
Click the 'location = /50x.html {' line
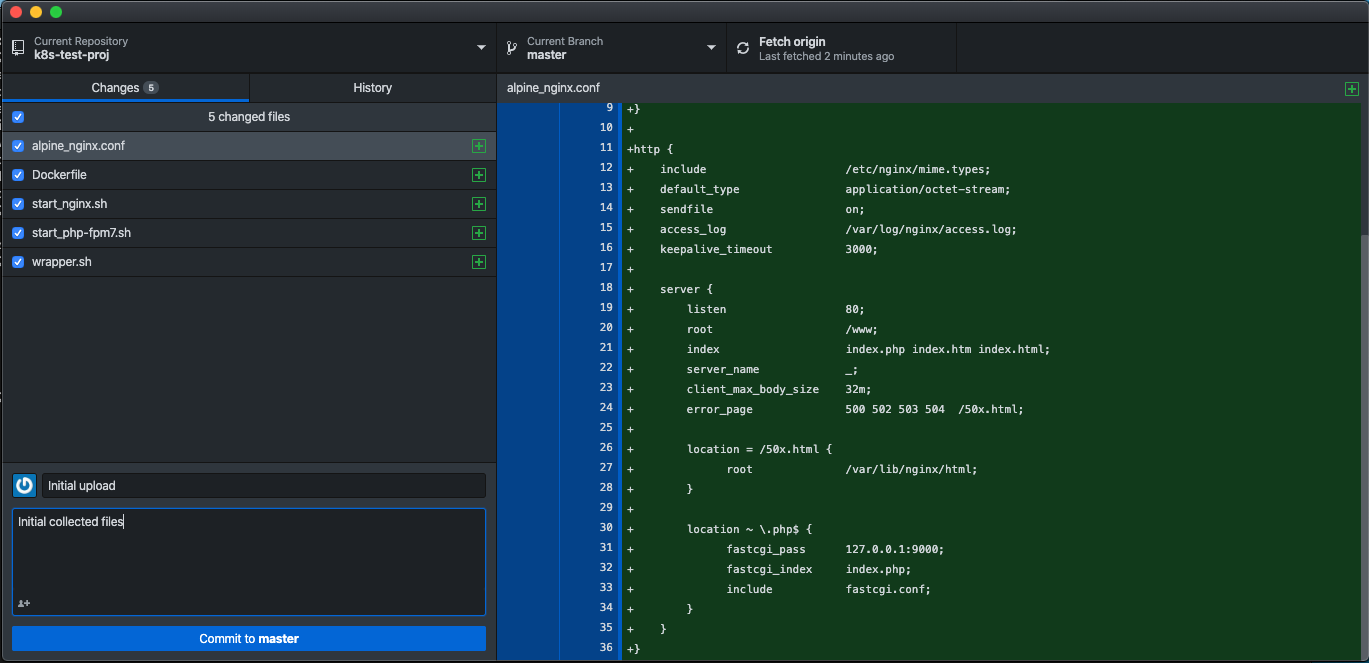pos(759,449)
